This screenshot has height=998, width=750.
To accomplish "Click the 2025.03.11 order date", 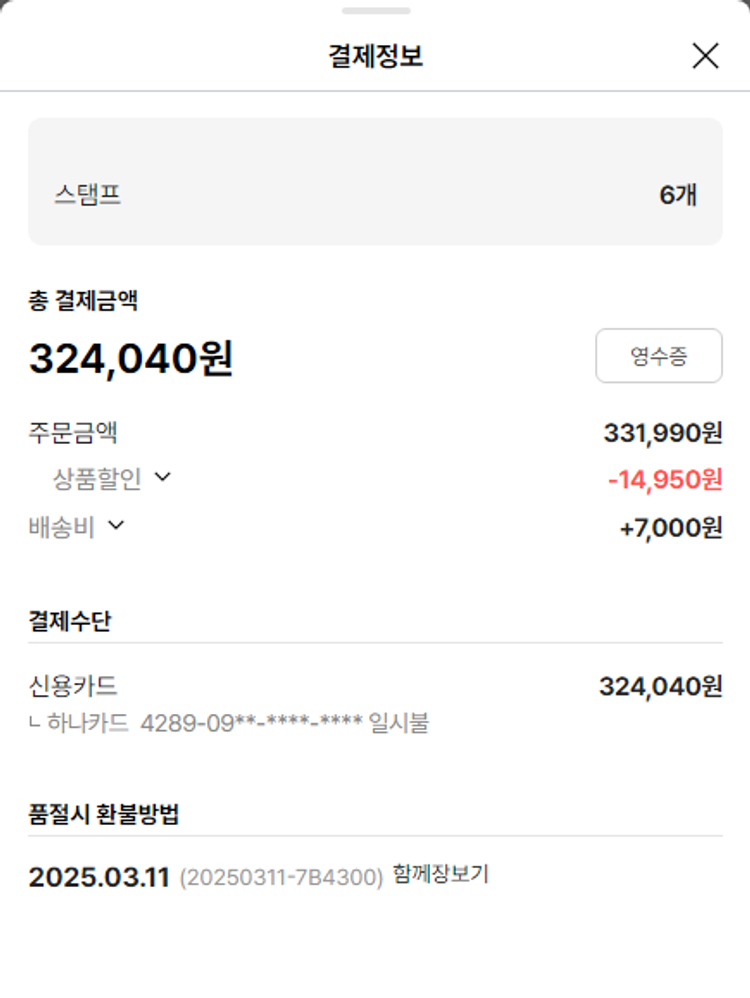I will pos(99,877).
